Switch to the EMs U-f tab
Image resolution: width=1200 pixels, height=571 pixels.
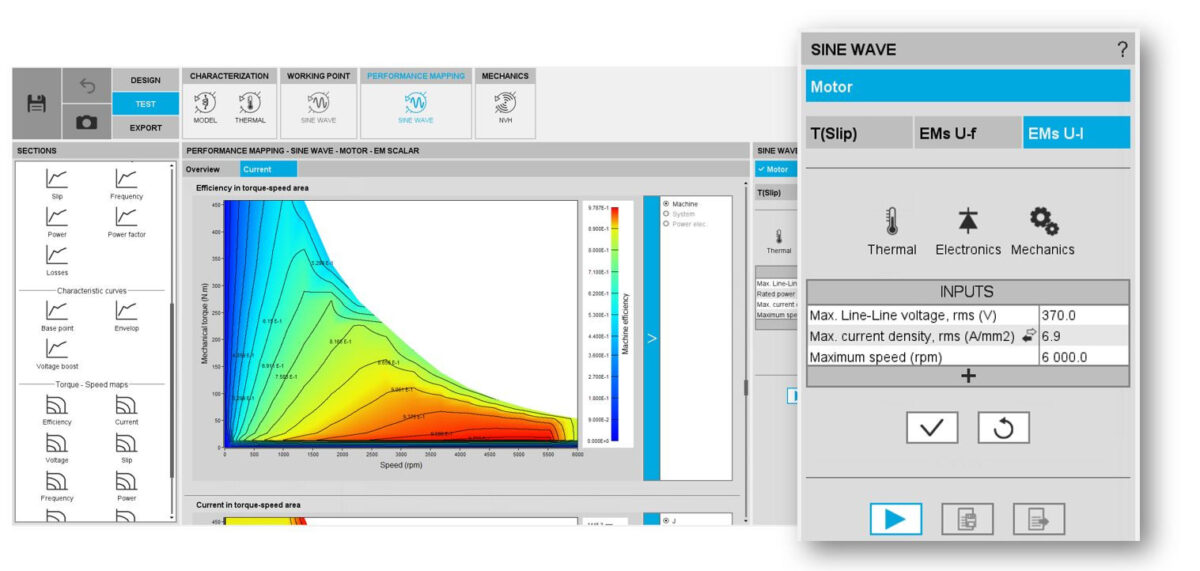[x=966, y=132]
